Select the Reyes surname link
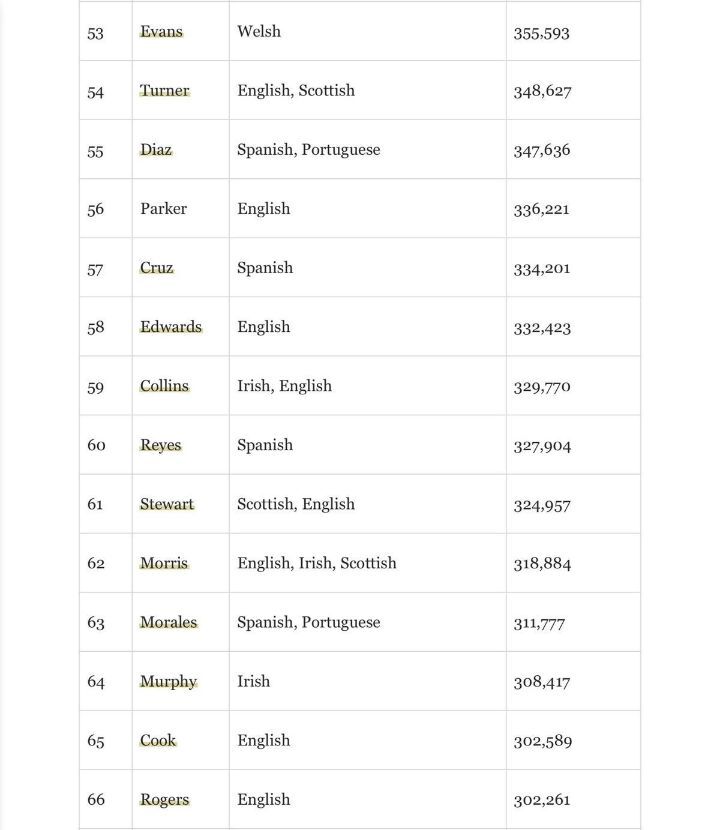The width and height of the screenshot is (720, 830). pyautogui.click(x=160, y=445)
